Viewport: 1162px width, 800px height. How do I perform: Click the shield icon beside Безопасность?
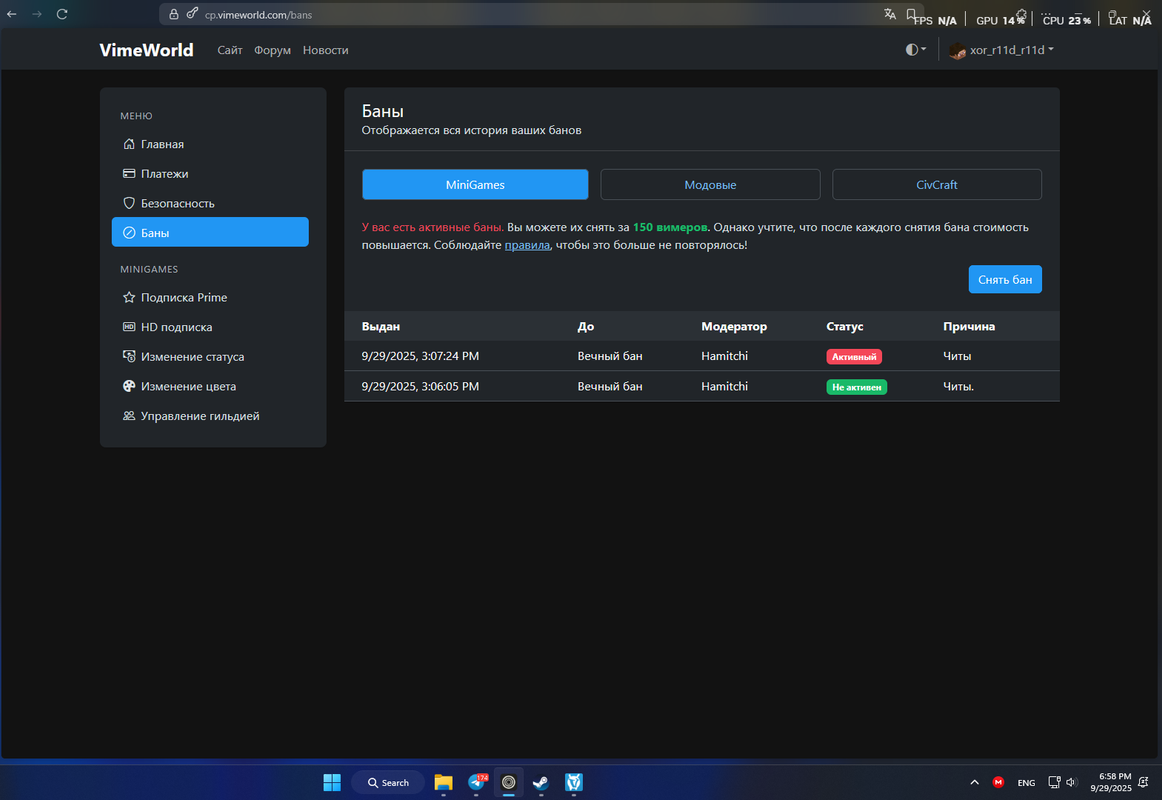coord(129,203)
